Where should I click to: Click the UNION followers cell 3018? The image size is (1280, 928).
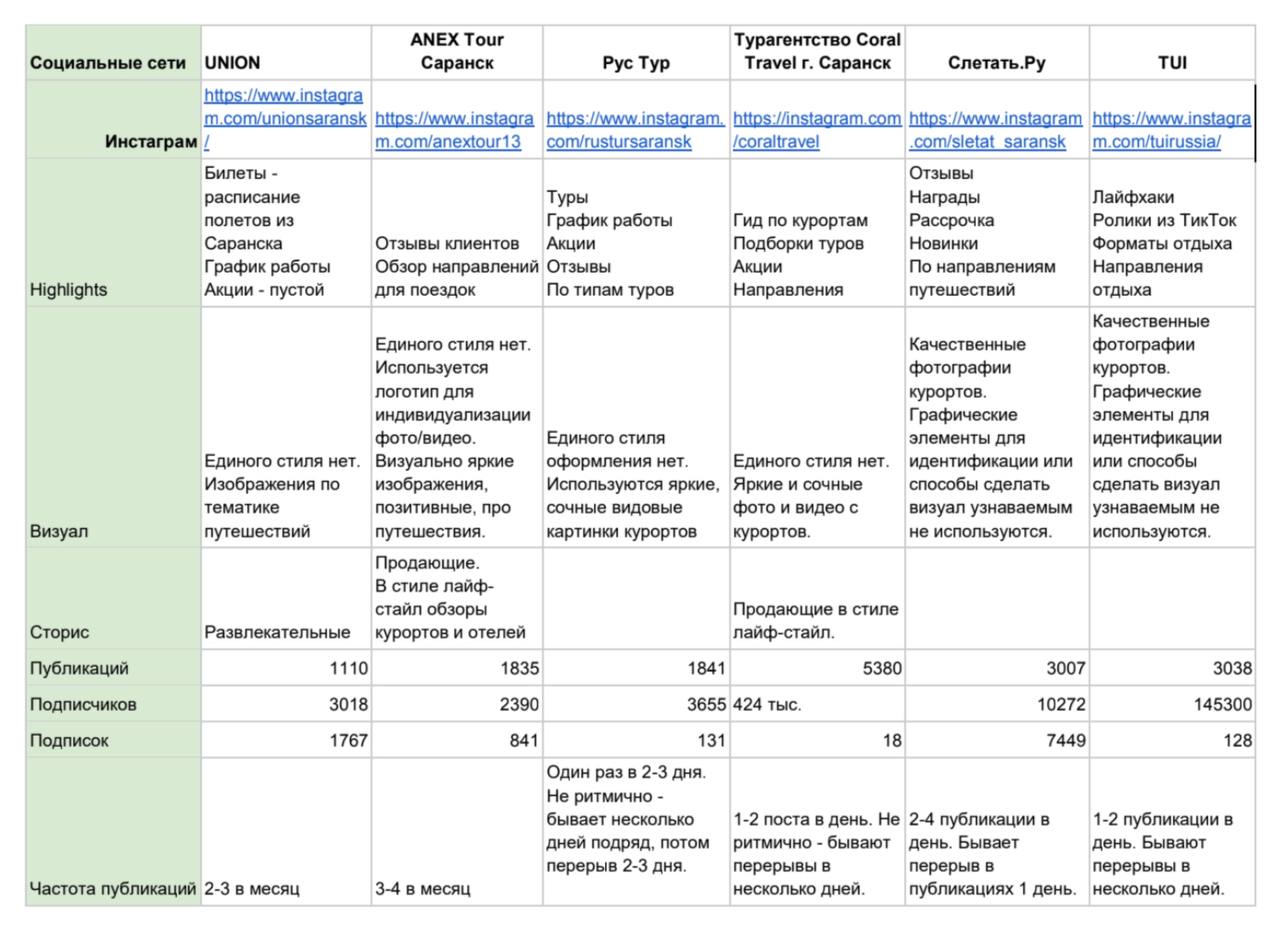pos(286,704)
